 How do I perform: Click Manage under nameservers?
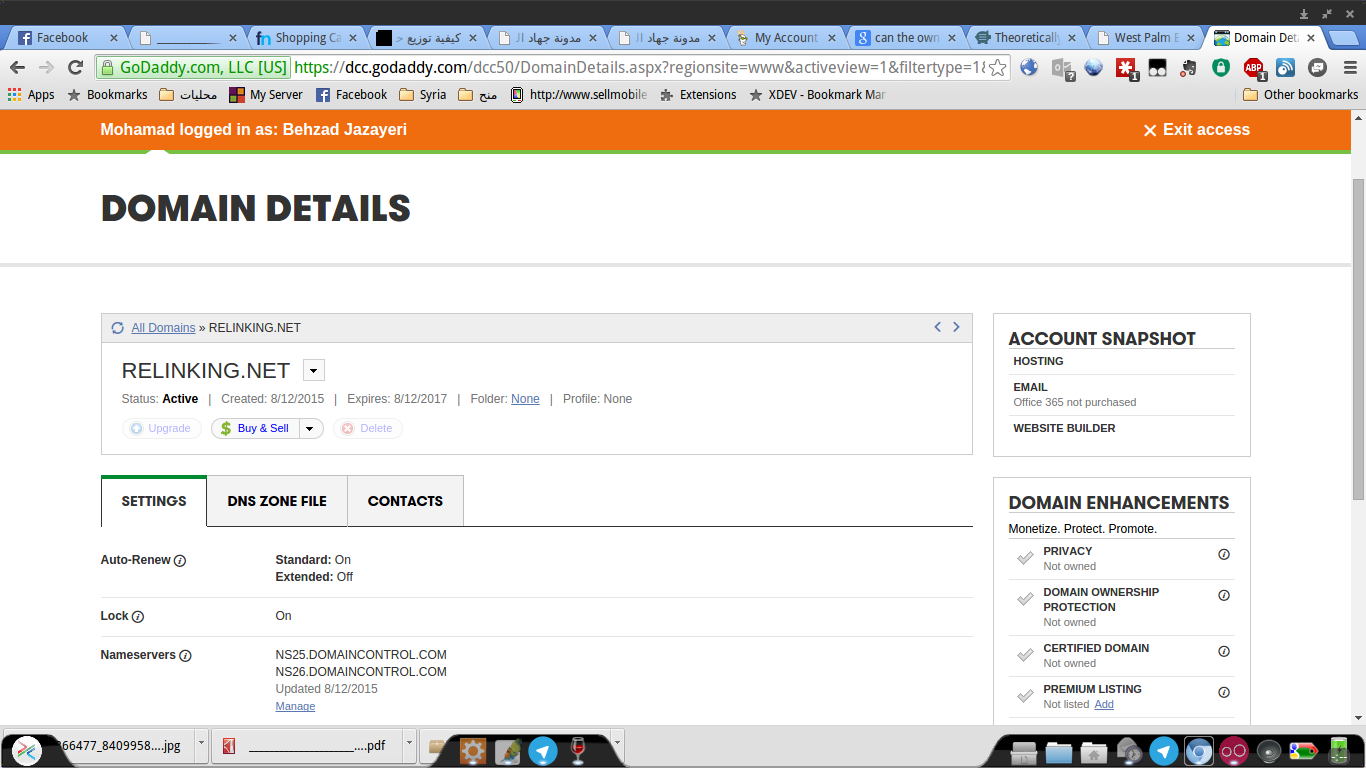point(295,706)
